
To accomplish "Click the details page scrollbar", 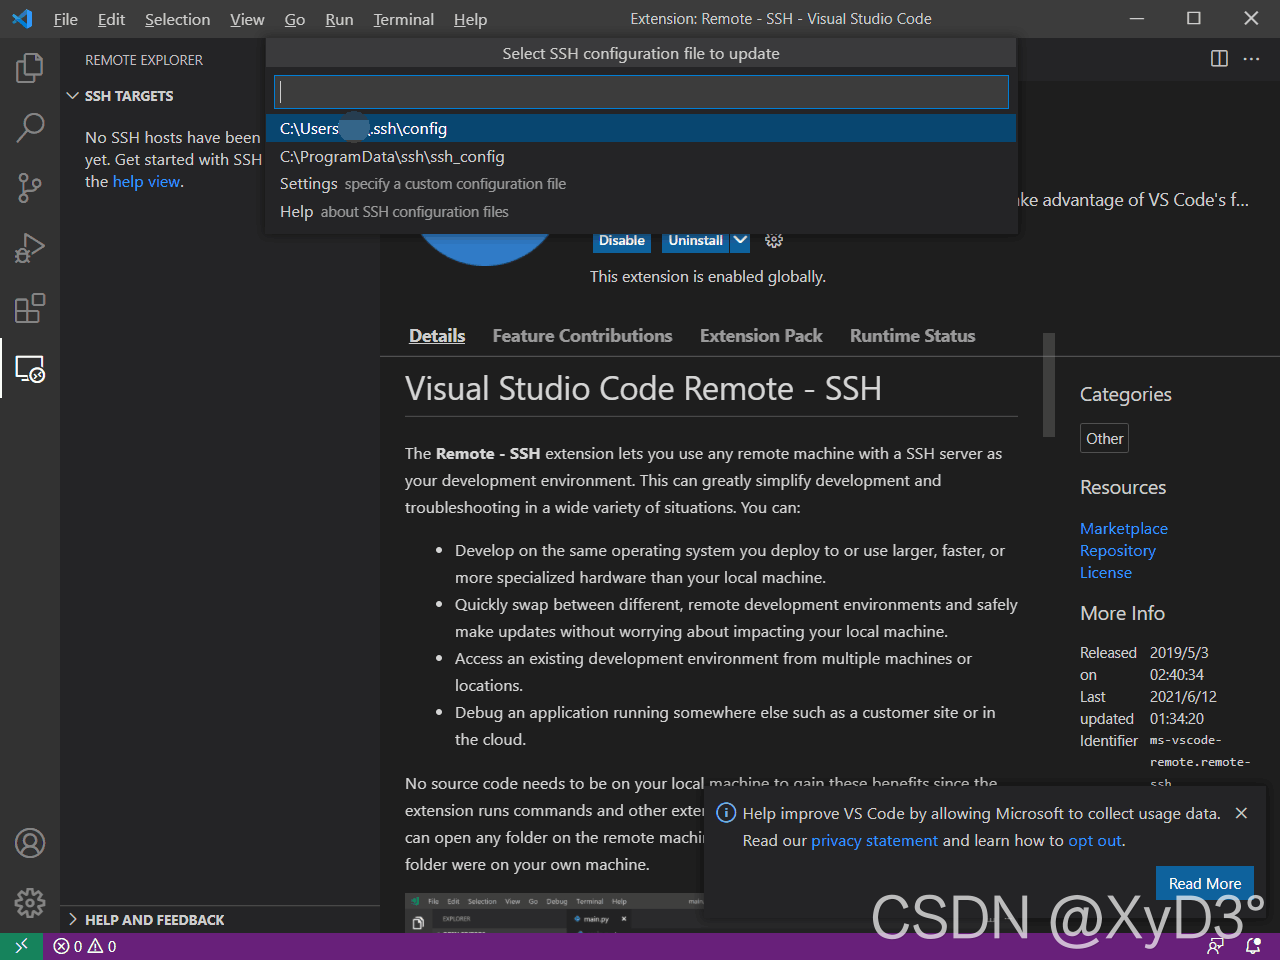I will [x=1049, y=385].
